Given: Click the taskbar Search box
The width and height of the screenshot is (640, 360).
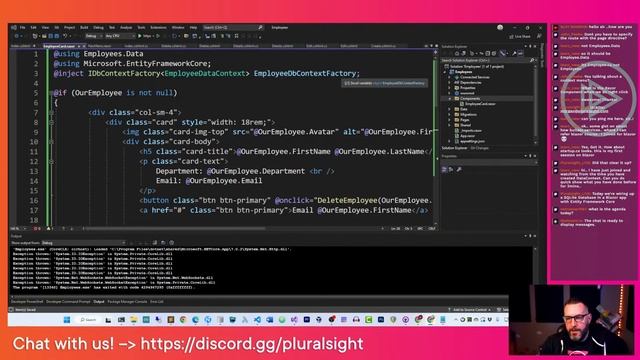Looking at the screenshot, I should pyautogui.click(x=89, y=320).
